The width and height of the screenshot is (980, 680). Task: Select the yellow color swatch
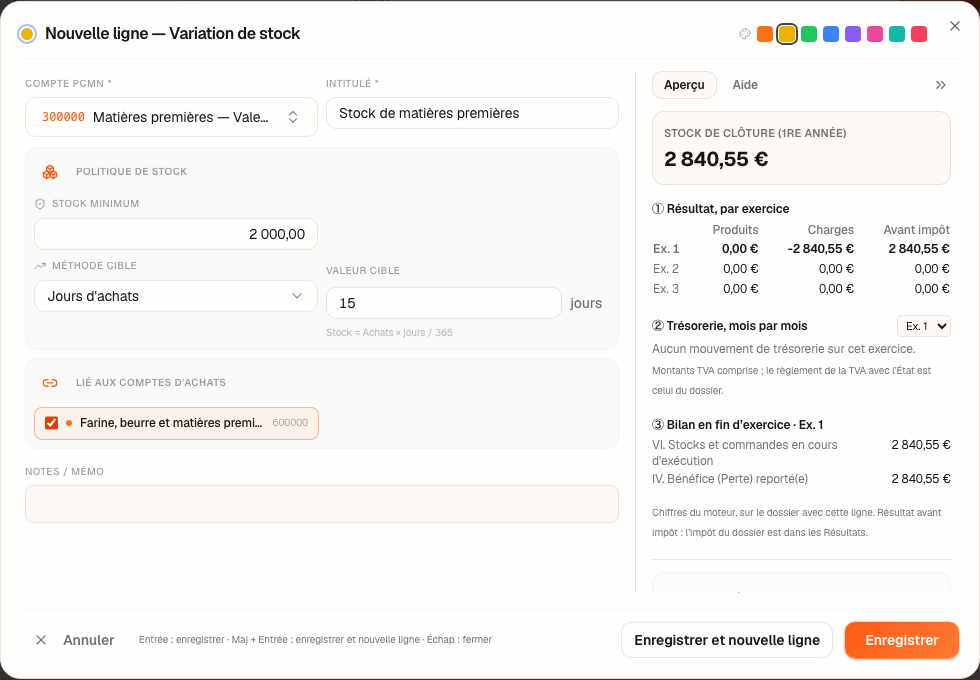[787, 34]
